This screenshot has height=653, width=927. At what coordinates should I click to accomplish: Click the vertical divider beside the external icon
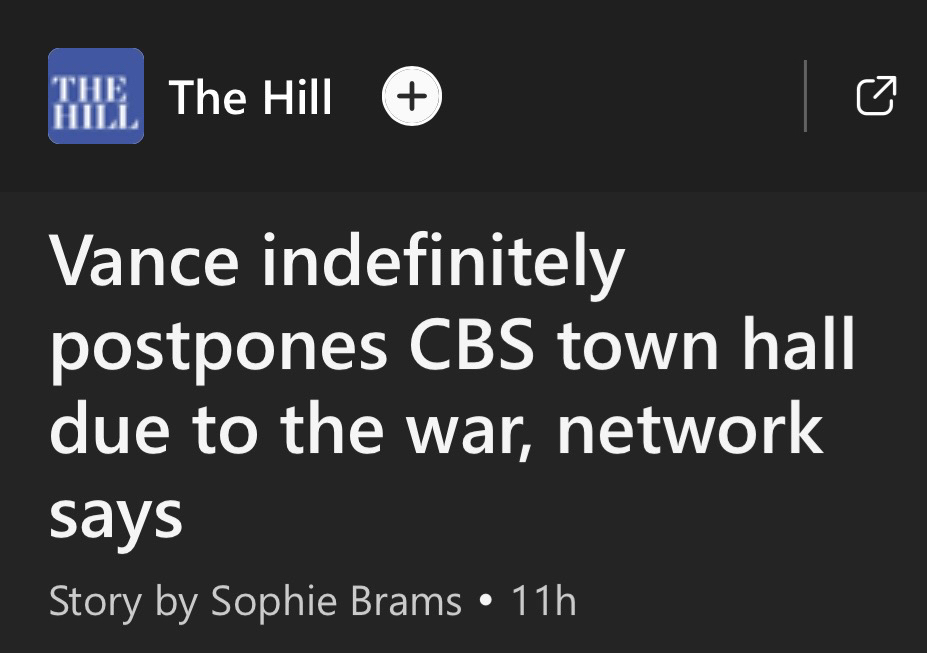pyautogui.click(x=805, y=96)
